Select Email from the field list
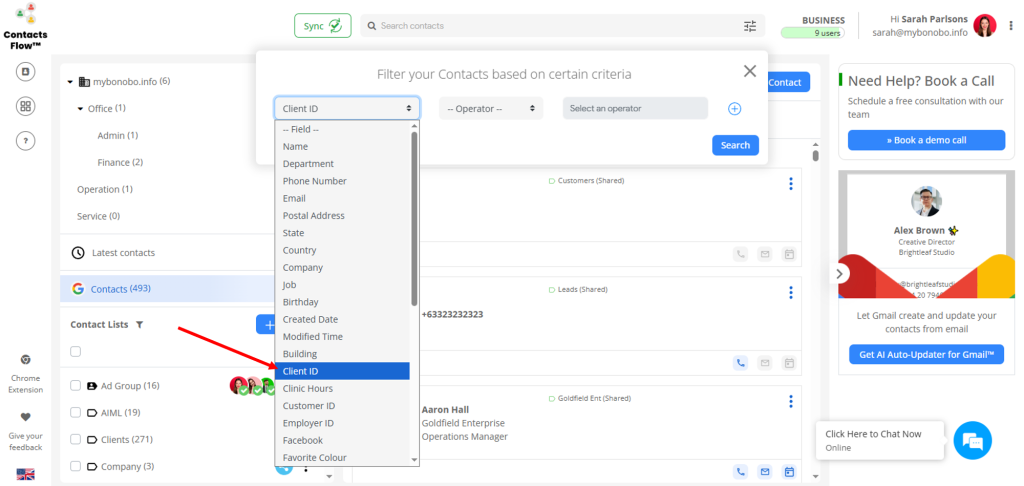This screenshot has height=486, width=1024. [x=294, y=198]
